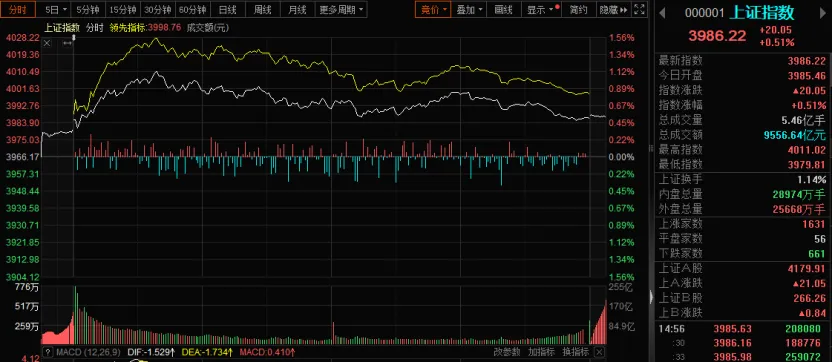
Task: Toggle fullscreen chart icon
Action: (x=639, y=9)
